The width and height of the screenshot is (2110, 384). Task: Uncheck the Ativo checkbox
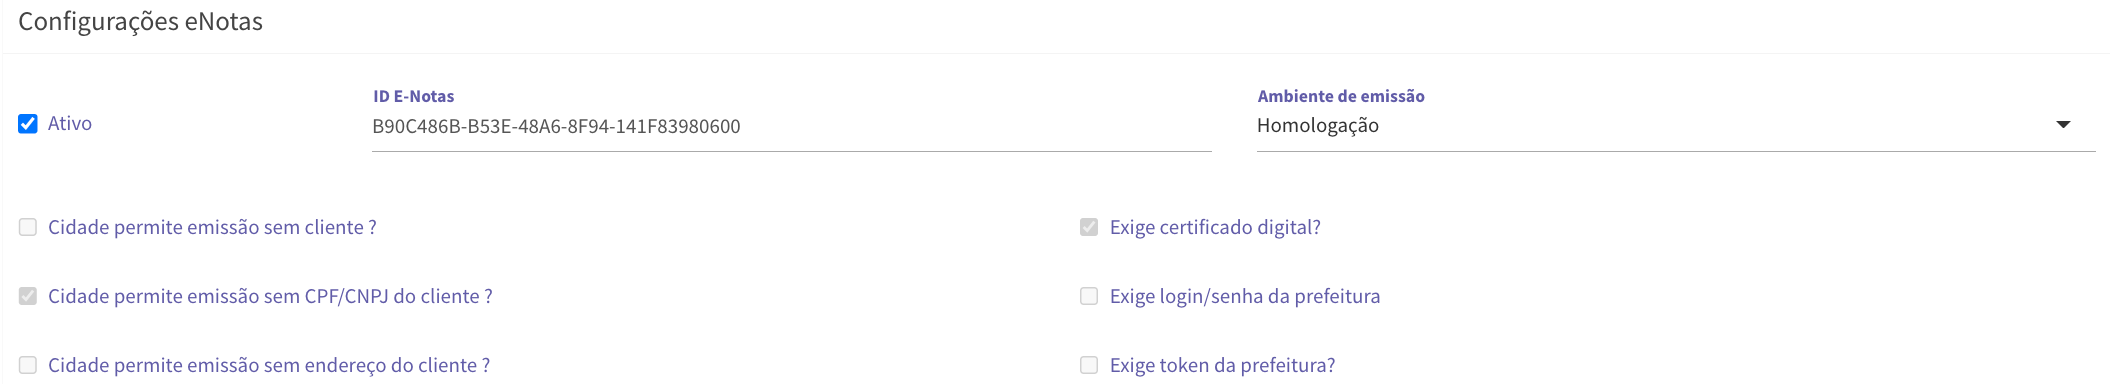[28, 124]
